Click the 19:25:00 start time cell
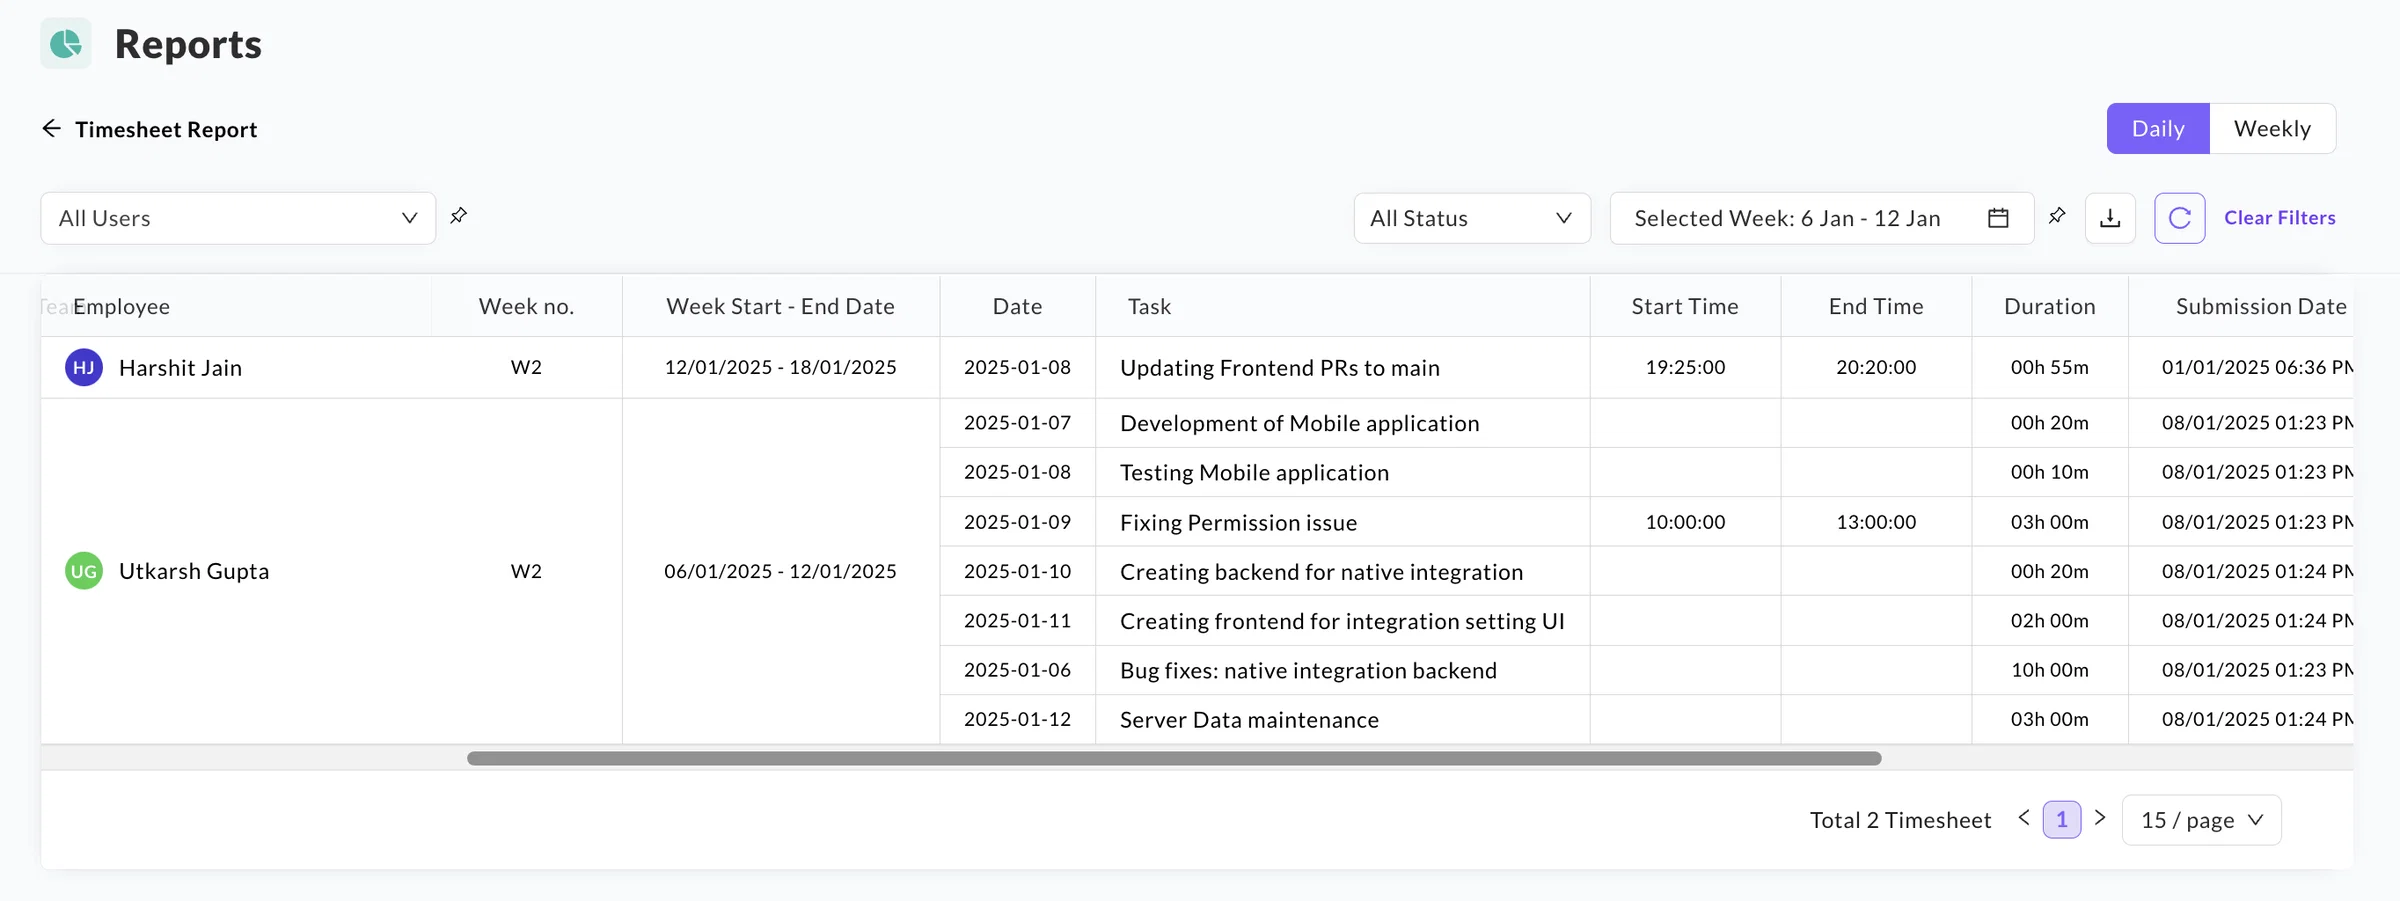The height and width of the screenshot is (901, 2400). [1685, 367]
